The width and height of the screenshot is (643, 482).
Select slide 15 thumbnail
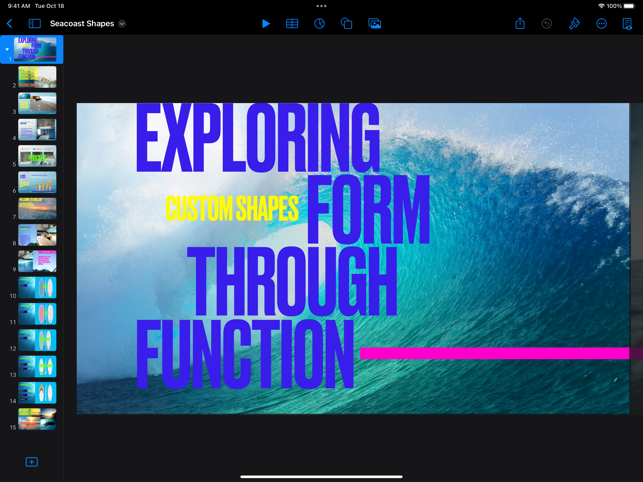(37, 418)
